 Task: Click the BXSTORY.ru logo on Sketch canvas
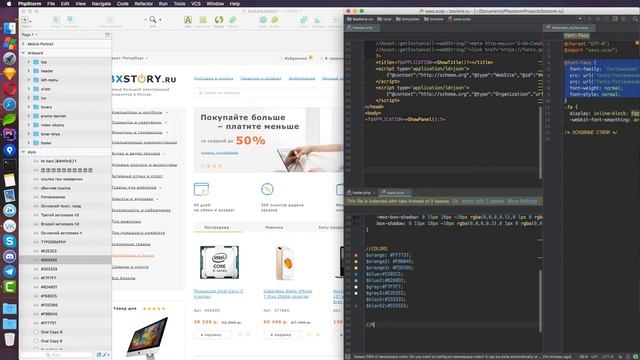(x=144, y=78)
